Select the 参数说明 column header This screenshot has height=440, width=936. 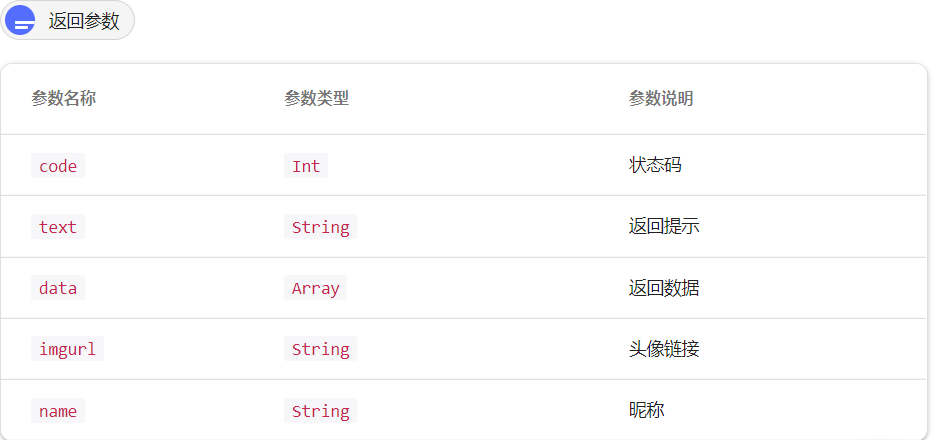pos(661,99)
